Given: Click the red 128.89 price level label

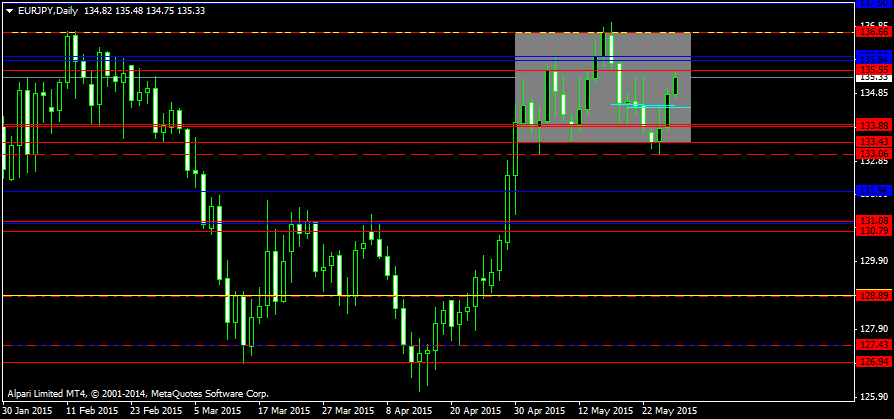Looking at the screenshot, I should [873, 296].
